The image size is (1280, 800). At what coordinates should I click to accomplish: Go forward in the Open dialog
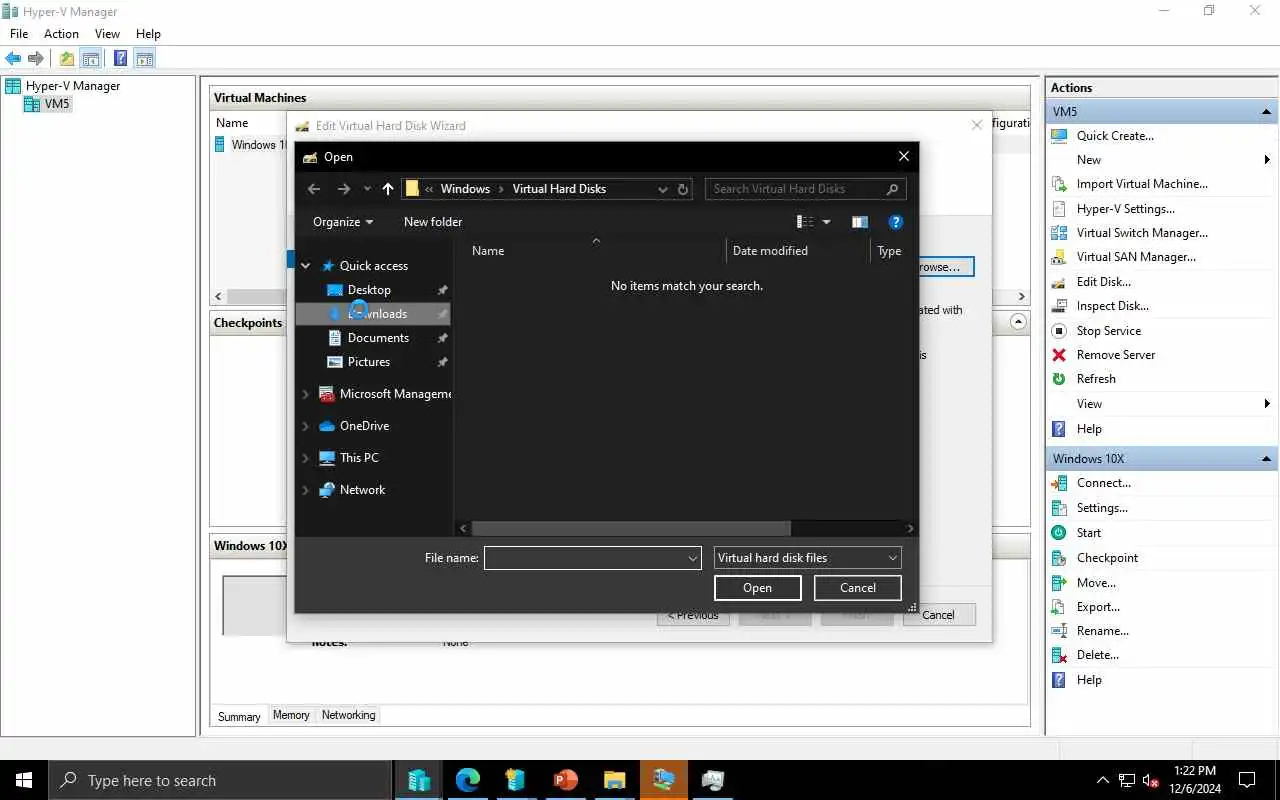coord(343,189)
